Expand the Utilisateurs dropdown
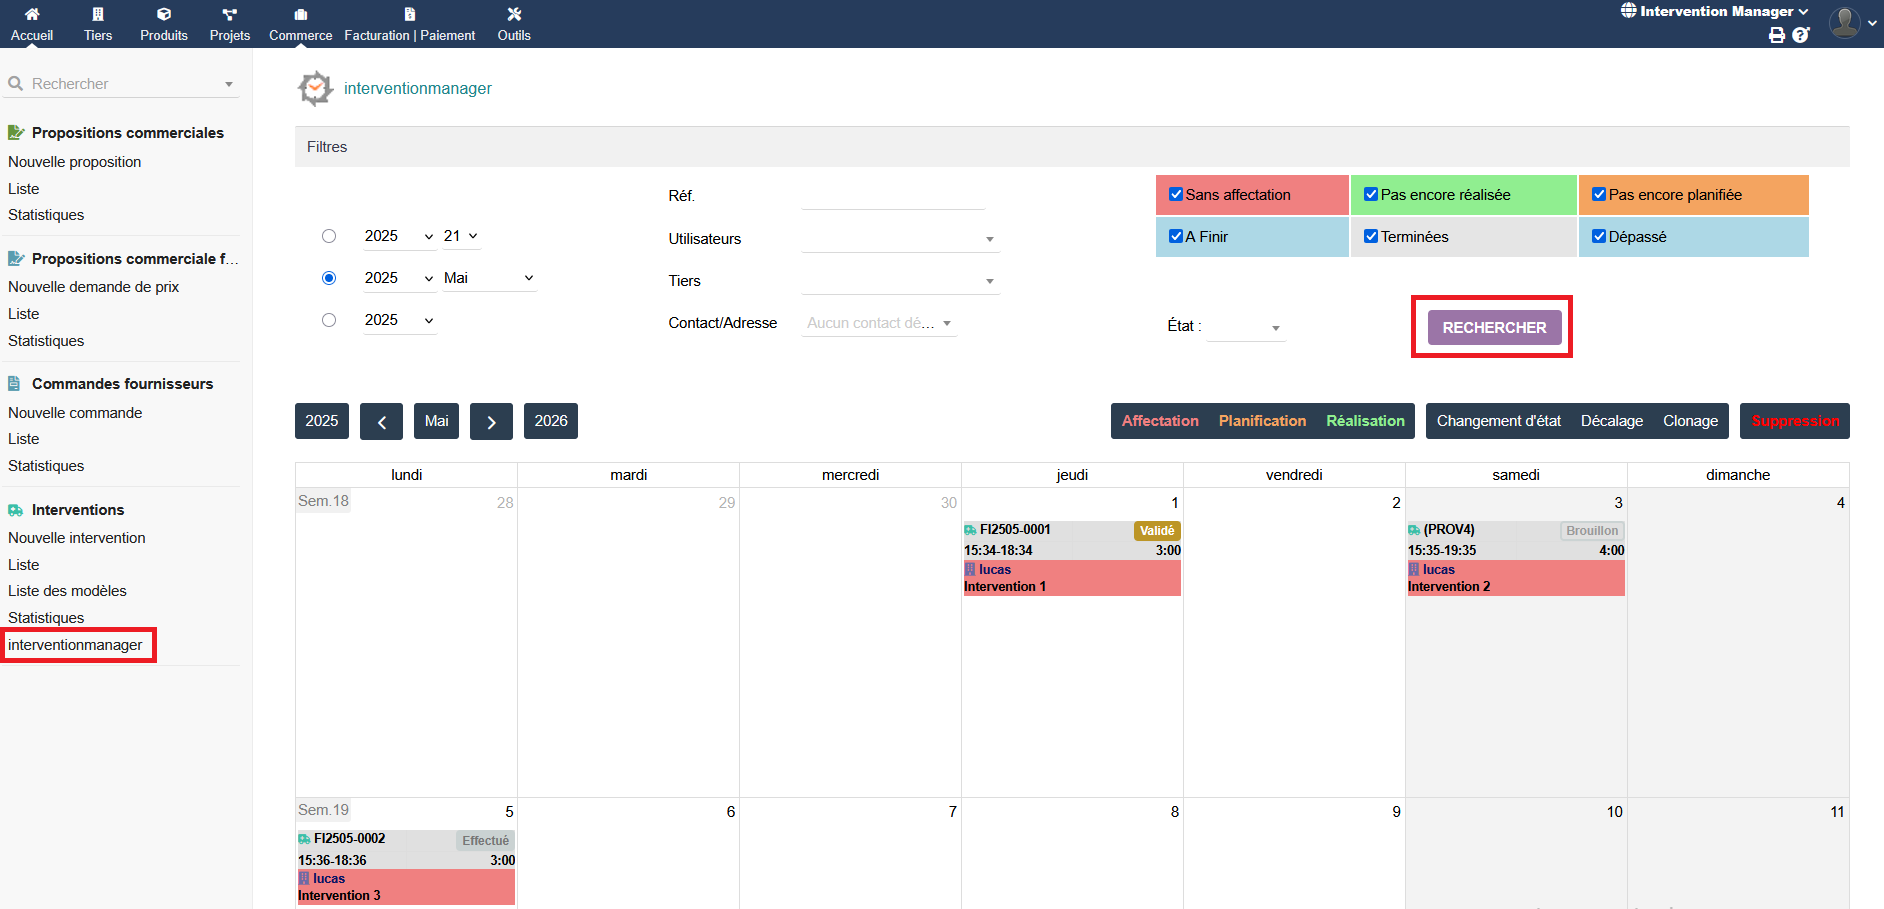Viewport: 1884px width, 909px height. pyautogui.click(x=900, y=239)
